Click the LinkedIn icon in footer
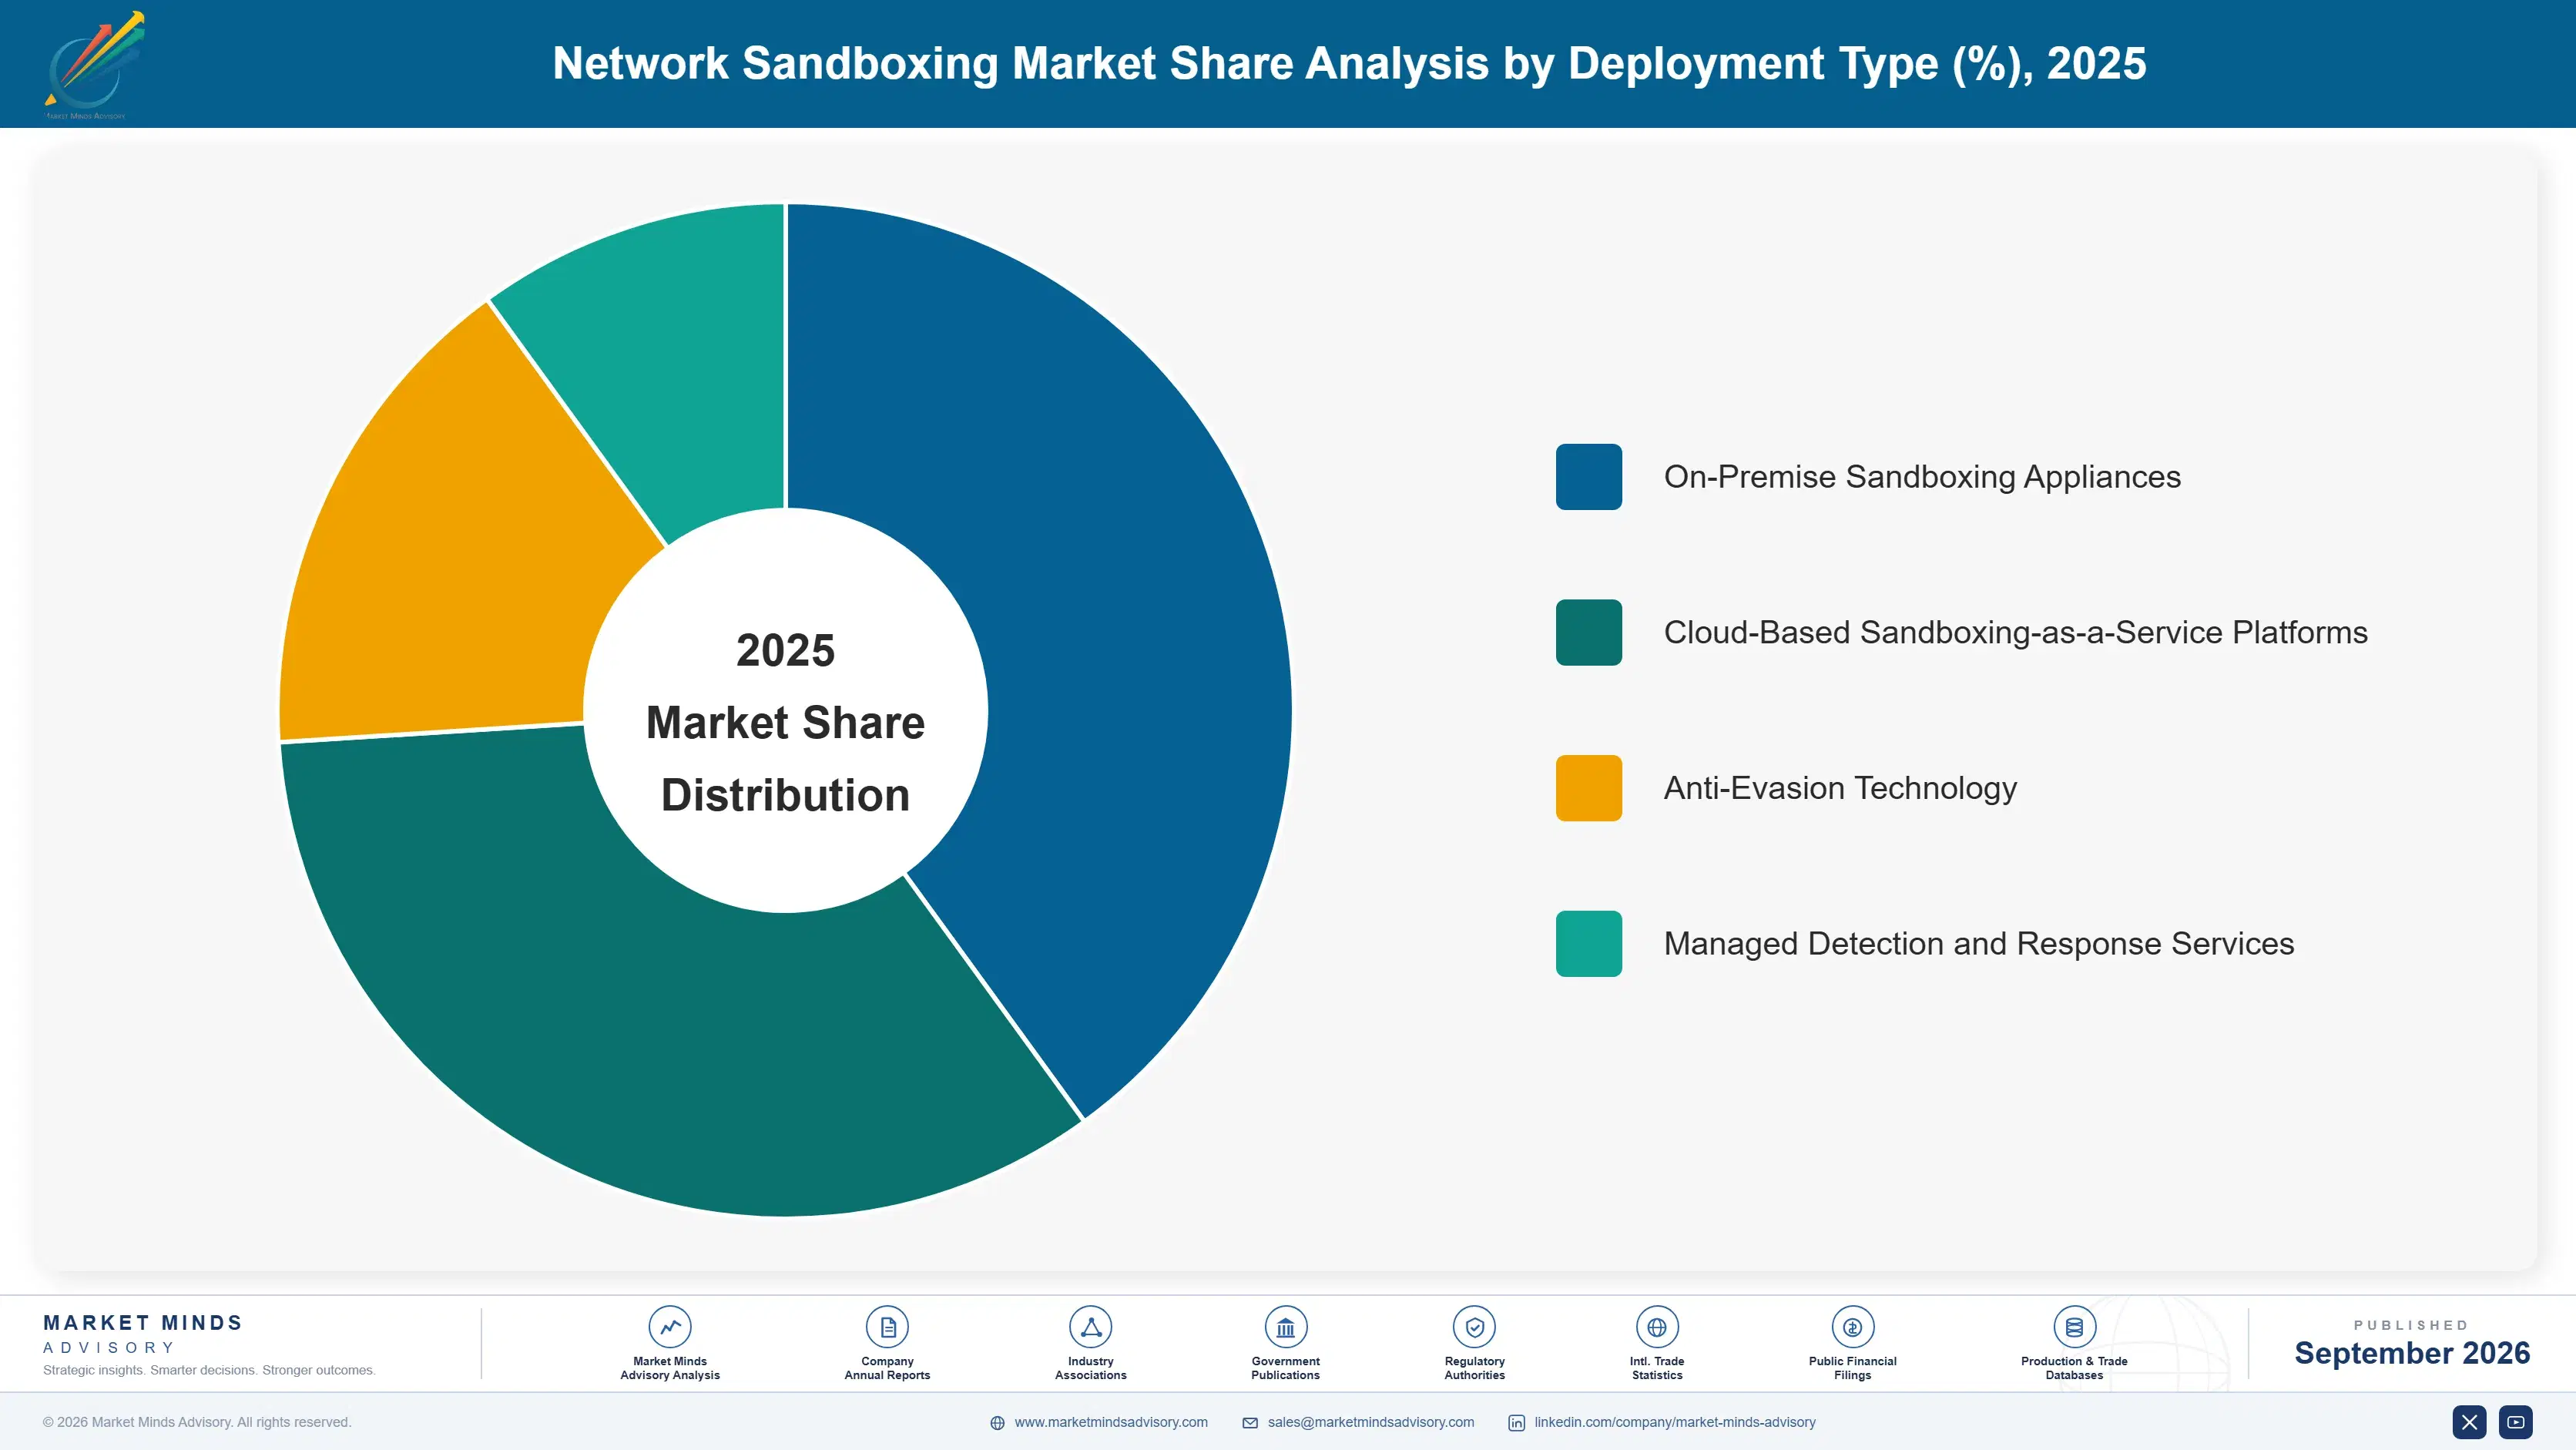The width and height of the screenshot is (2576, 1450). 1516,1423
